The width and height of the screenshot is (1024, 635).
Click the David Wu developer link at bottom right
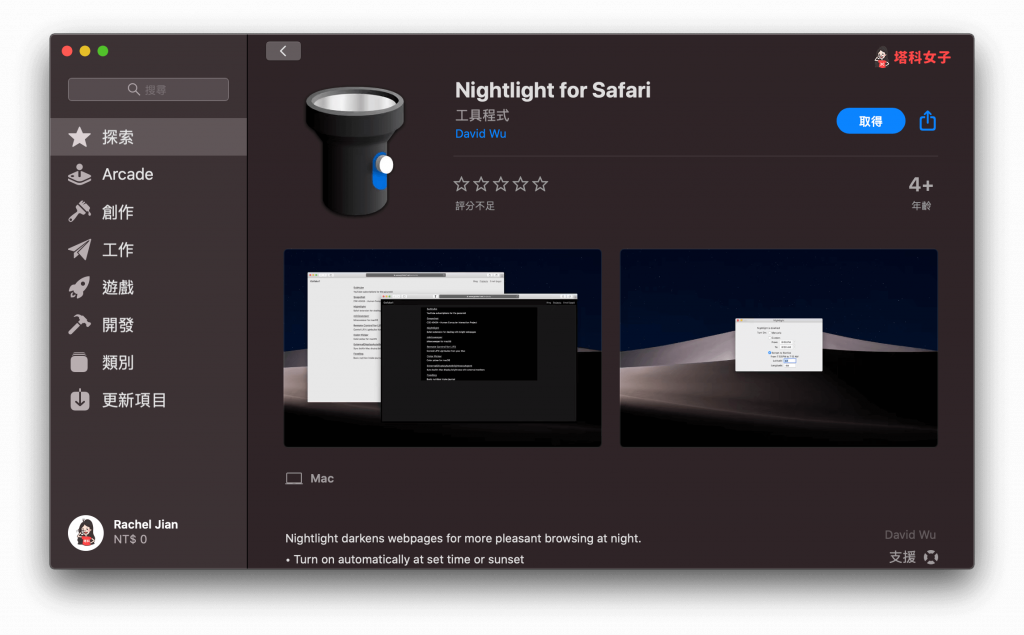tap(910, 535)
